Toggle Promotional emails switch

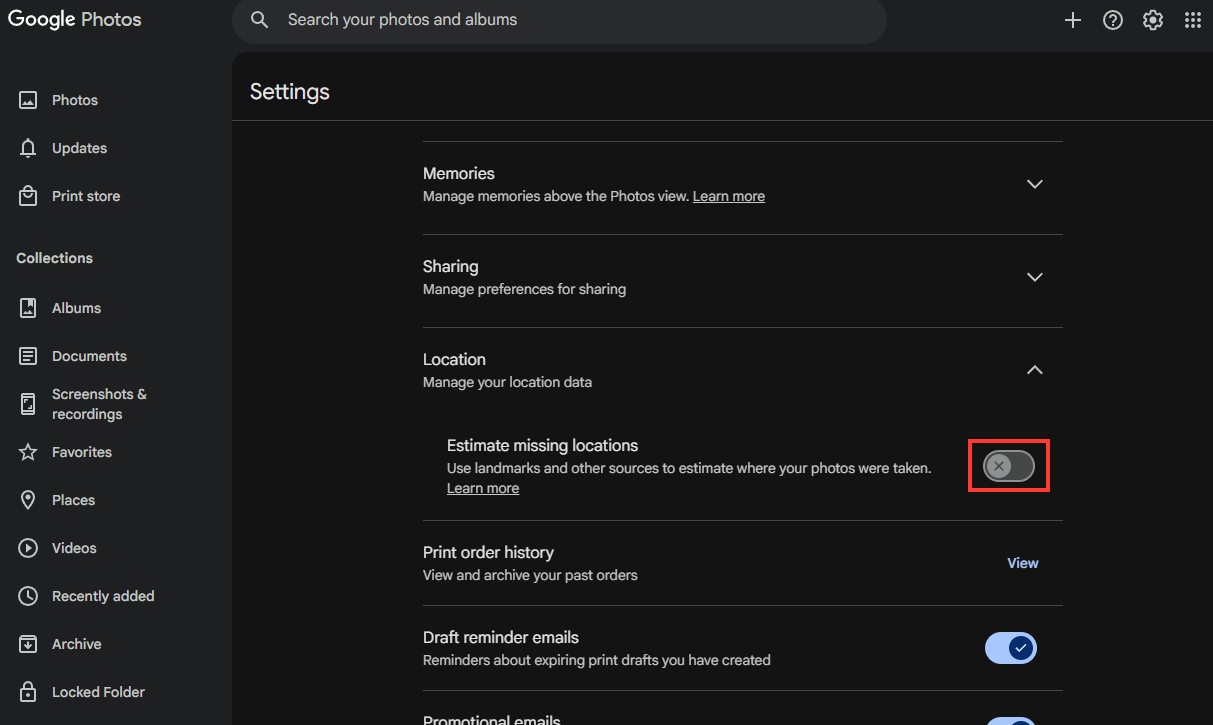point(1011,720)
